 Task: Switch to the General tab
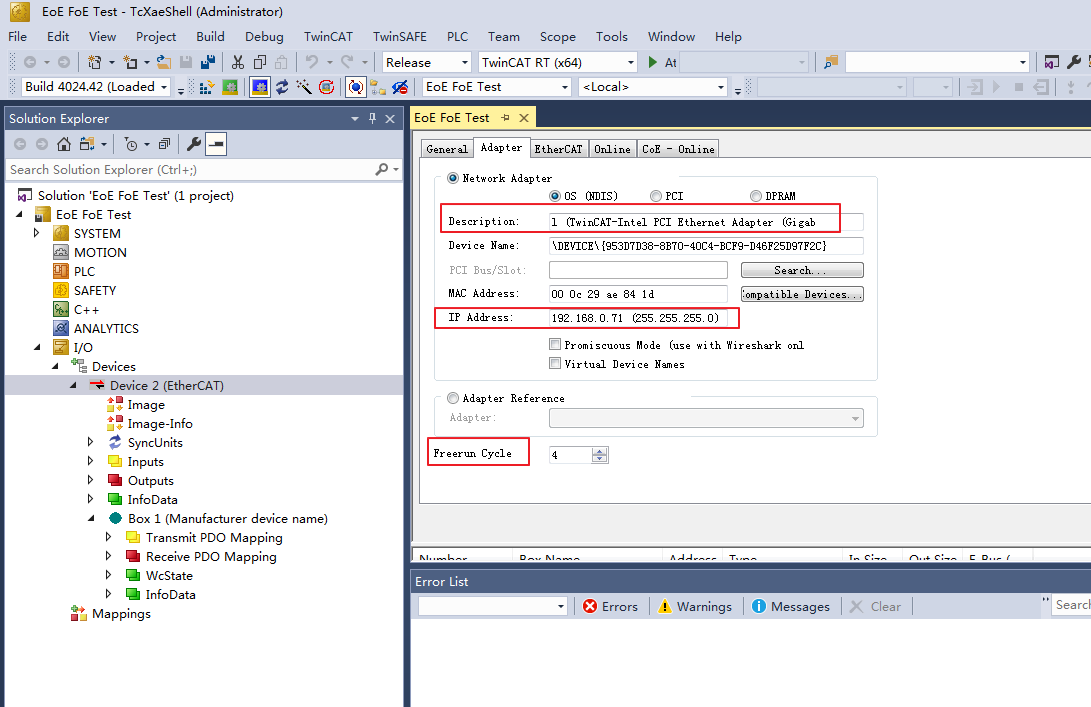coord(447,149)
